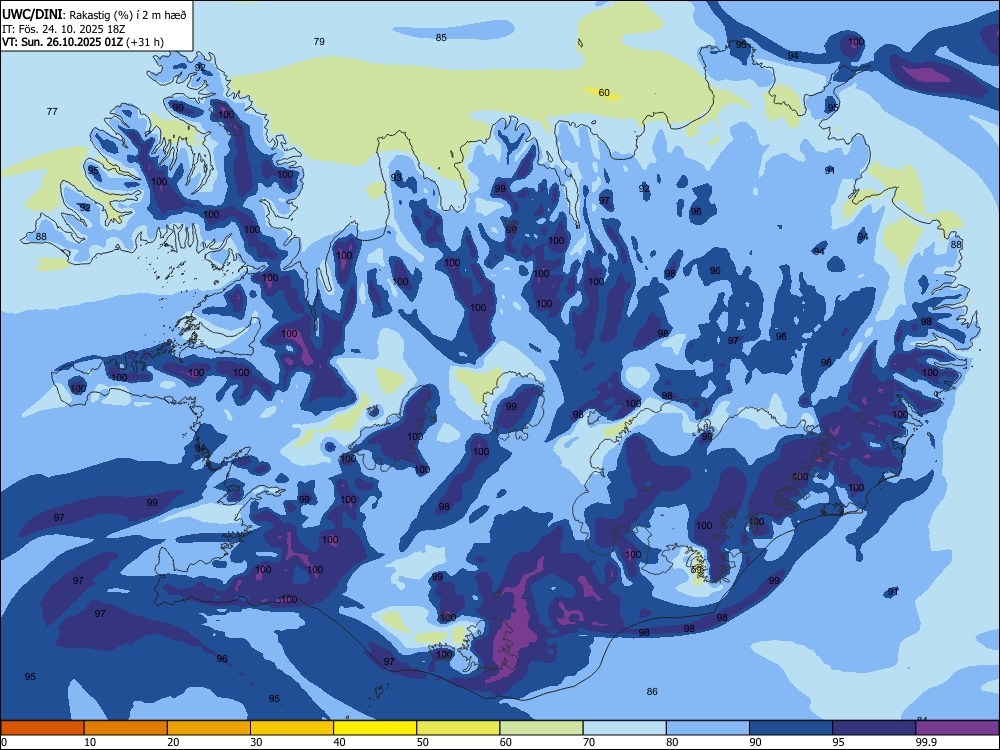
Task: Click the '93' humidity value on the map
Action: [396, 177]
